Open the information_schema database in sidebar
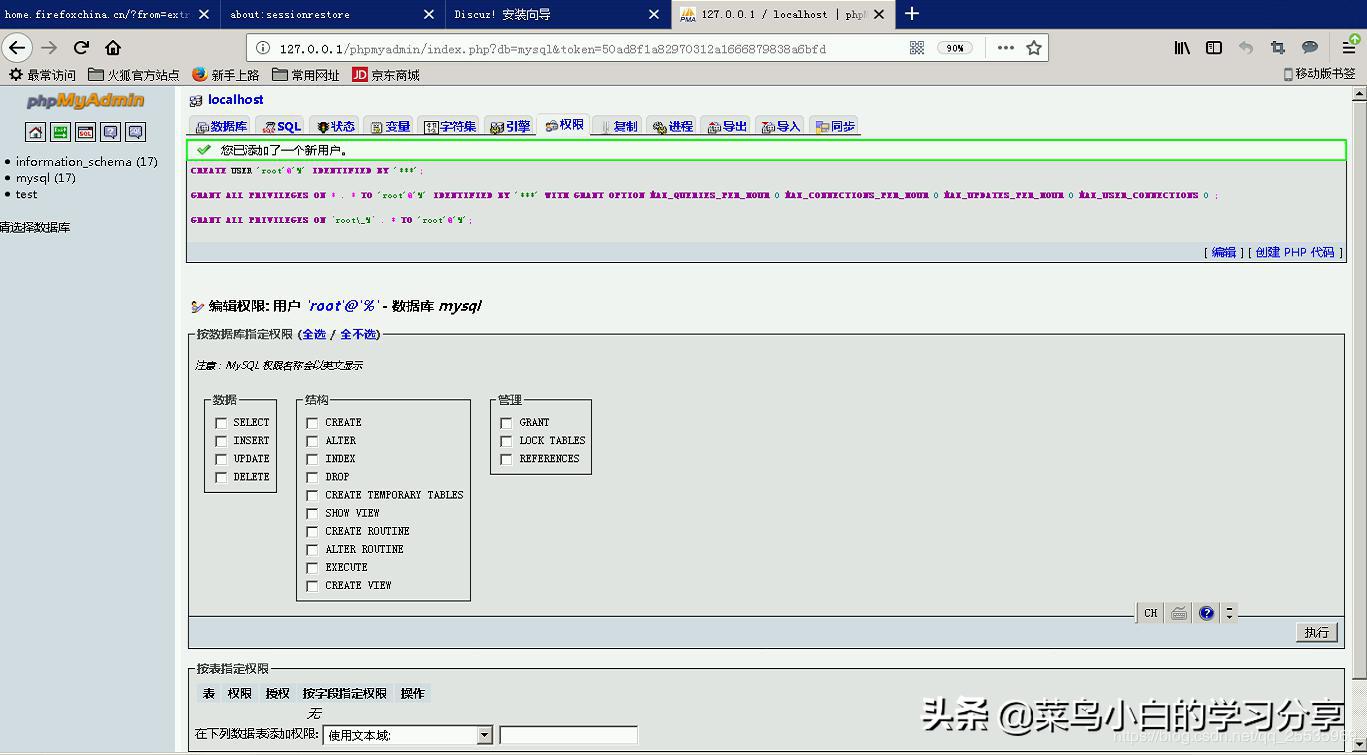Viewport: 1367px width, 755px height. click(x=86, y=161)
